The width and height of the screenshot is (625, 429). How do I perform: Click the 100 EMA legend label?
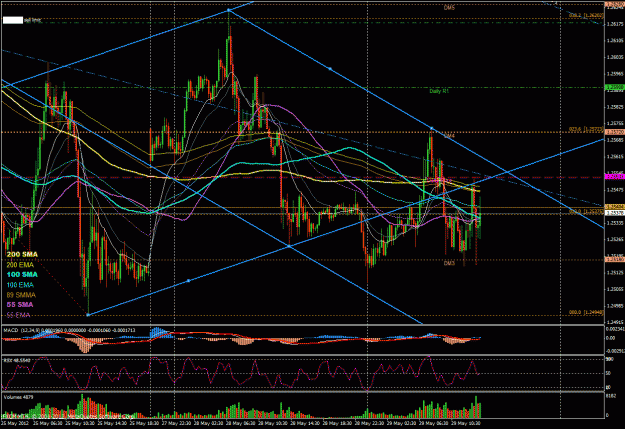tap(20, 285)
